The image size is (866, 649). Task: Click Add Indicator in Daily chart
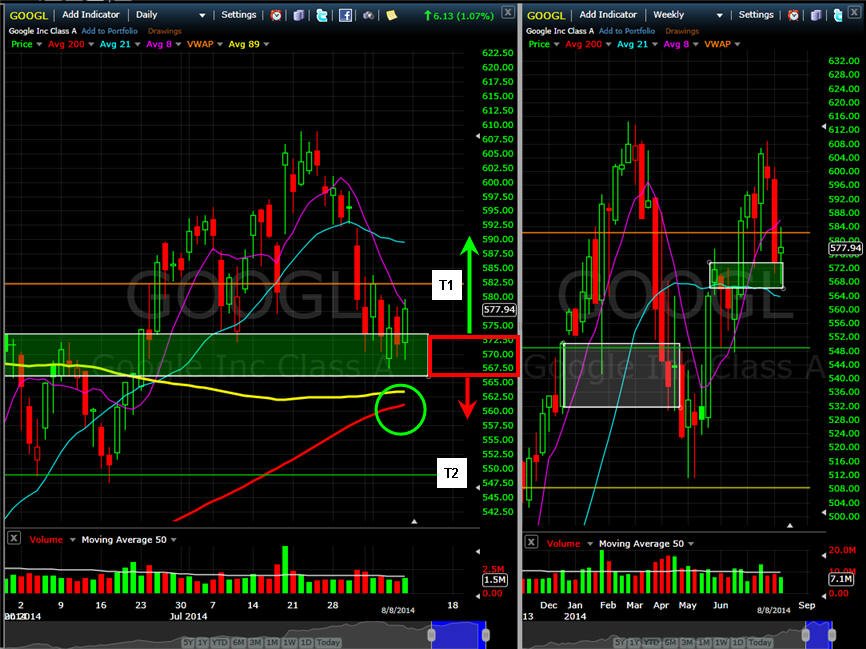point(91,15)
